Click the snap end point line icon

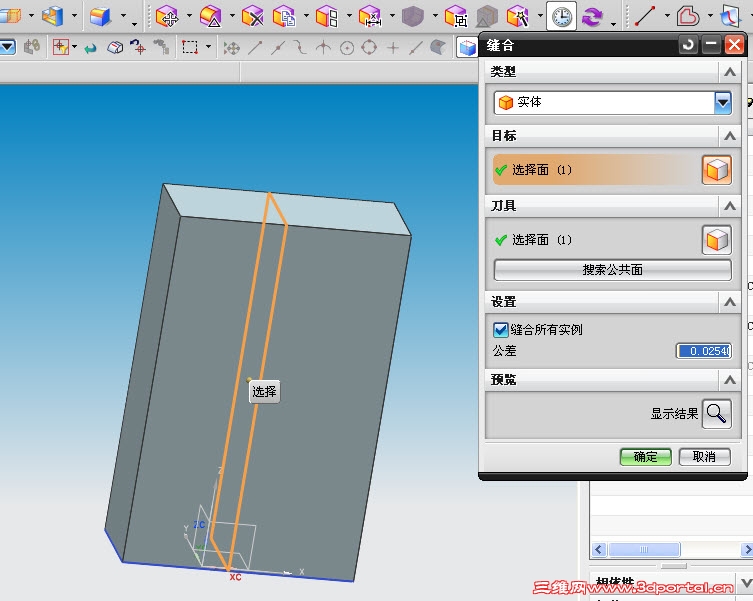[255, 47]
